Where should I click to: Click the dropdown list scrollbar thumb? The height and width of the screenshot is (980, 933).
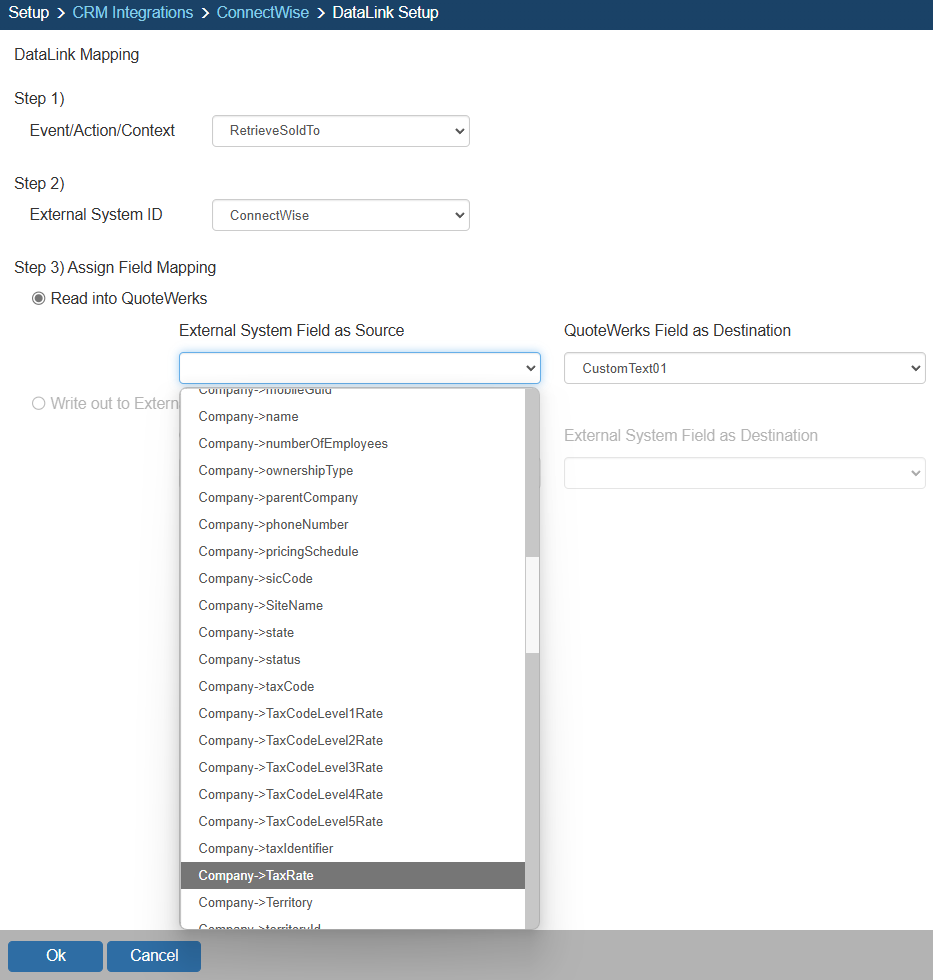coord(532,605)
